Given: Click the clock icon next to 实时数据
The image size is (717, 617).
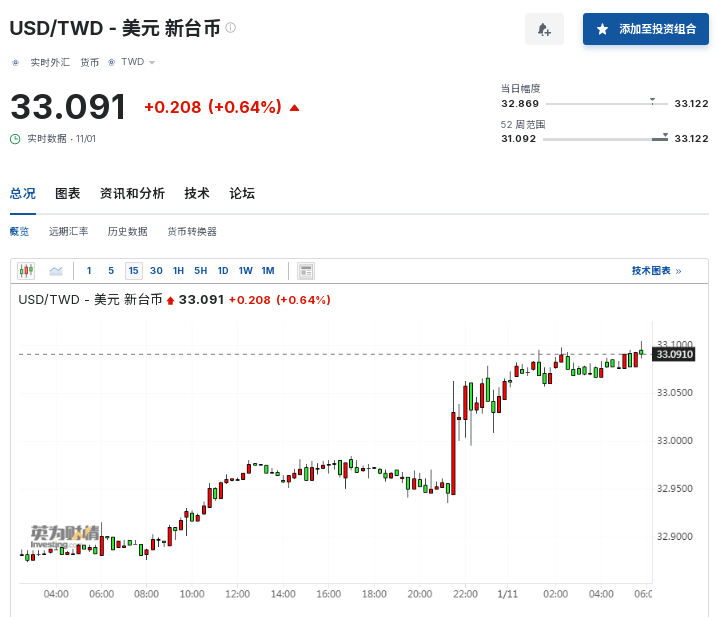Looking at the screenshot, I should click(15, 139).
